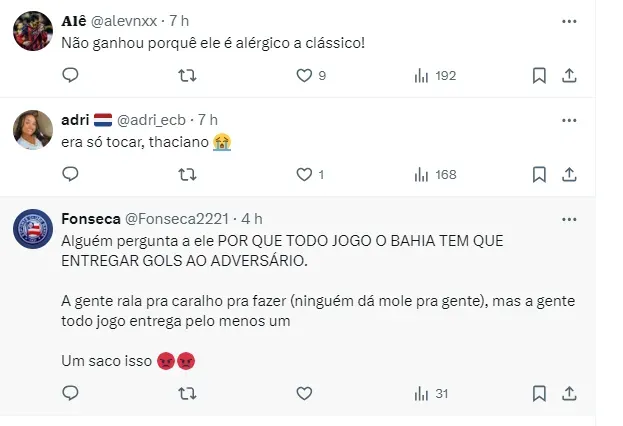The height and width of the screenshot is (426, 623).
Task: Click Fonseca's Bahia crest avatar
Action: click(x=33, y=229)
